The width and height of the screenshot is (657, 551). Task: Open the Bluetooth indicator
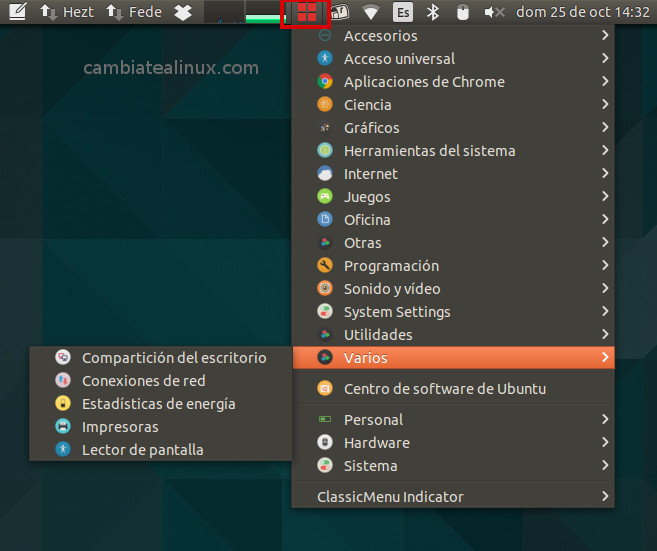click(x=432, y=12)
